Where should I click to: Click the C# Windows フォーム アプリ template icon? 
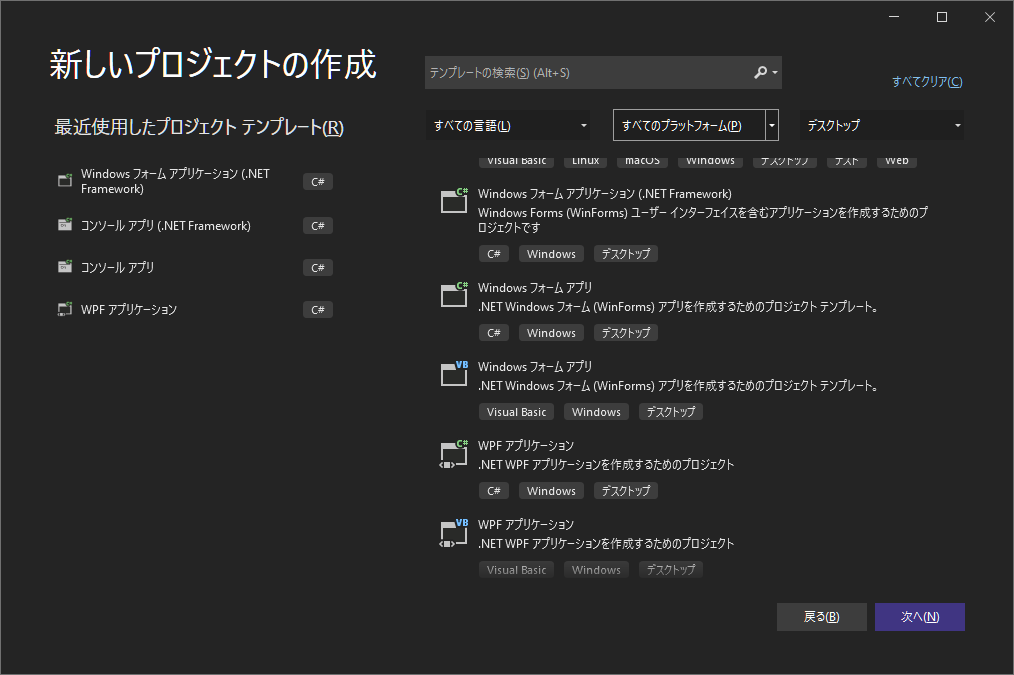tap(454, 294)
